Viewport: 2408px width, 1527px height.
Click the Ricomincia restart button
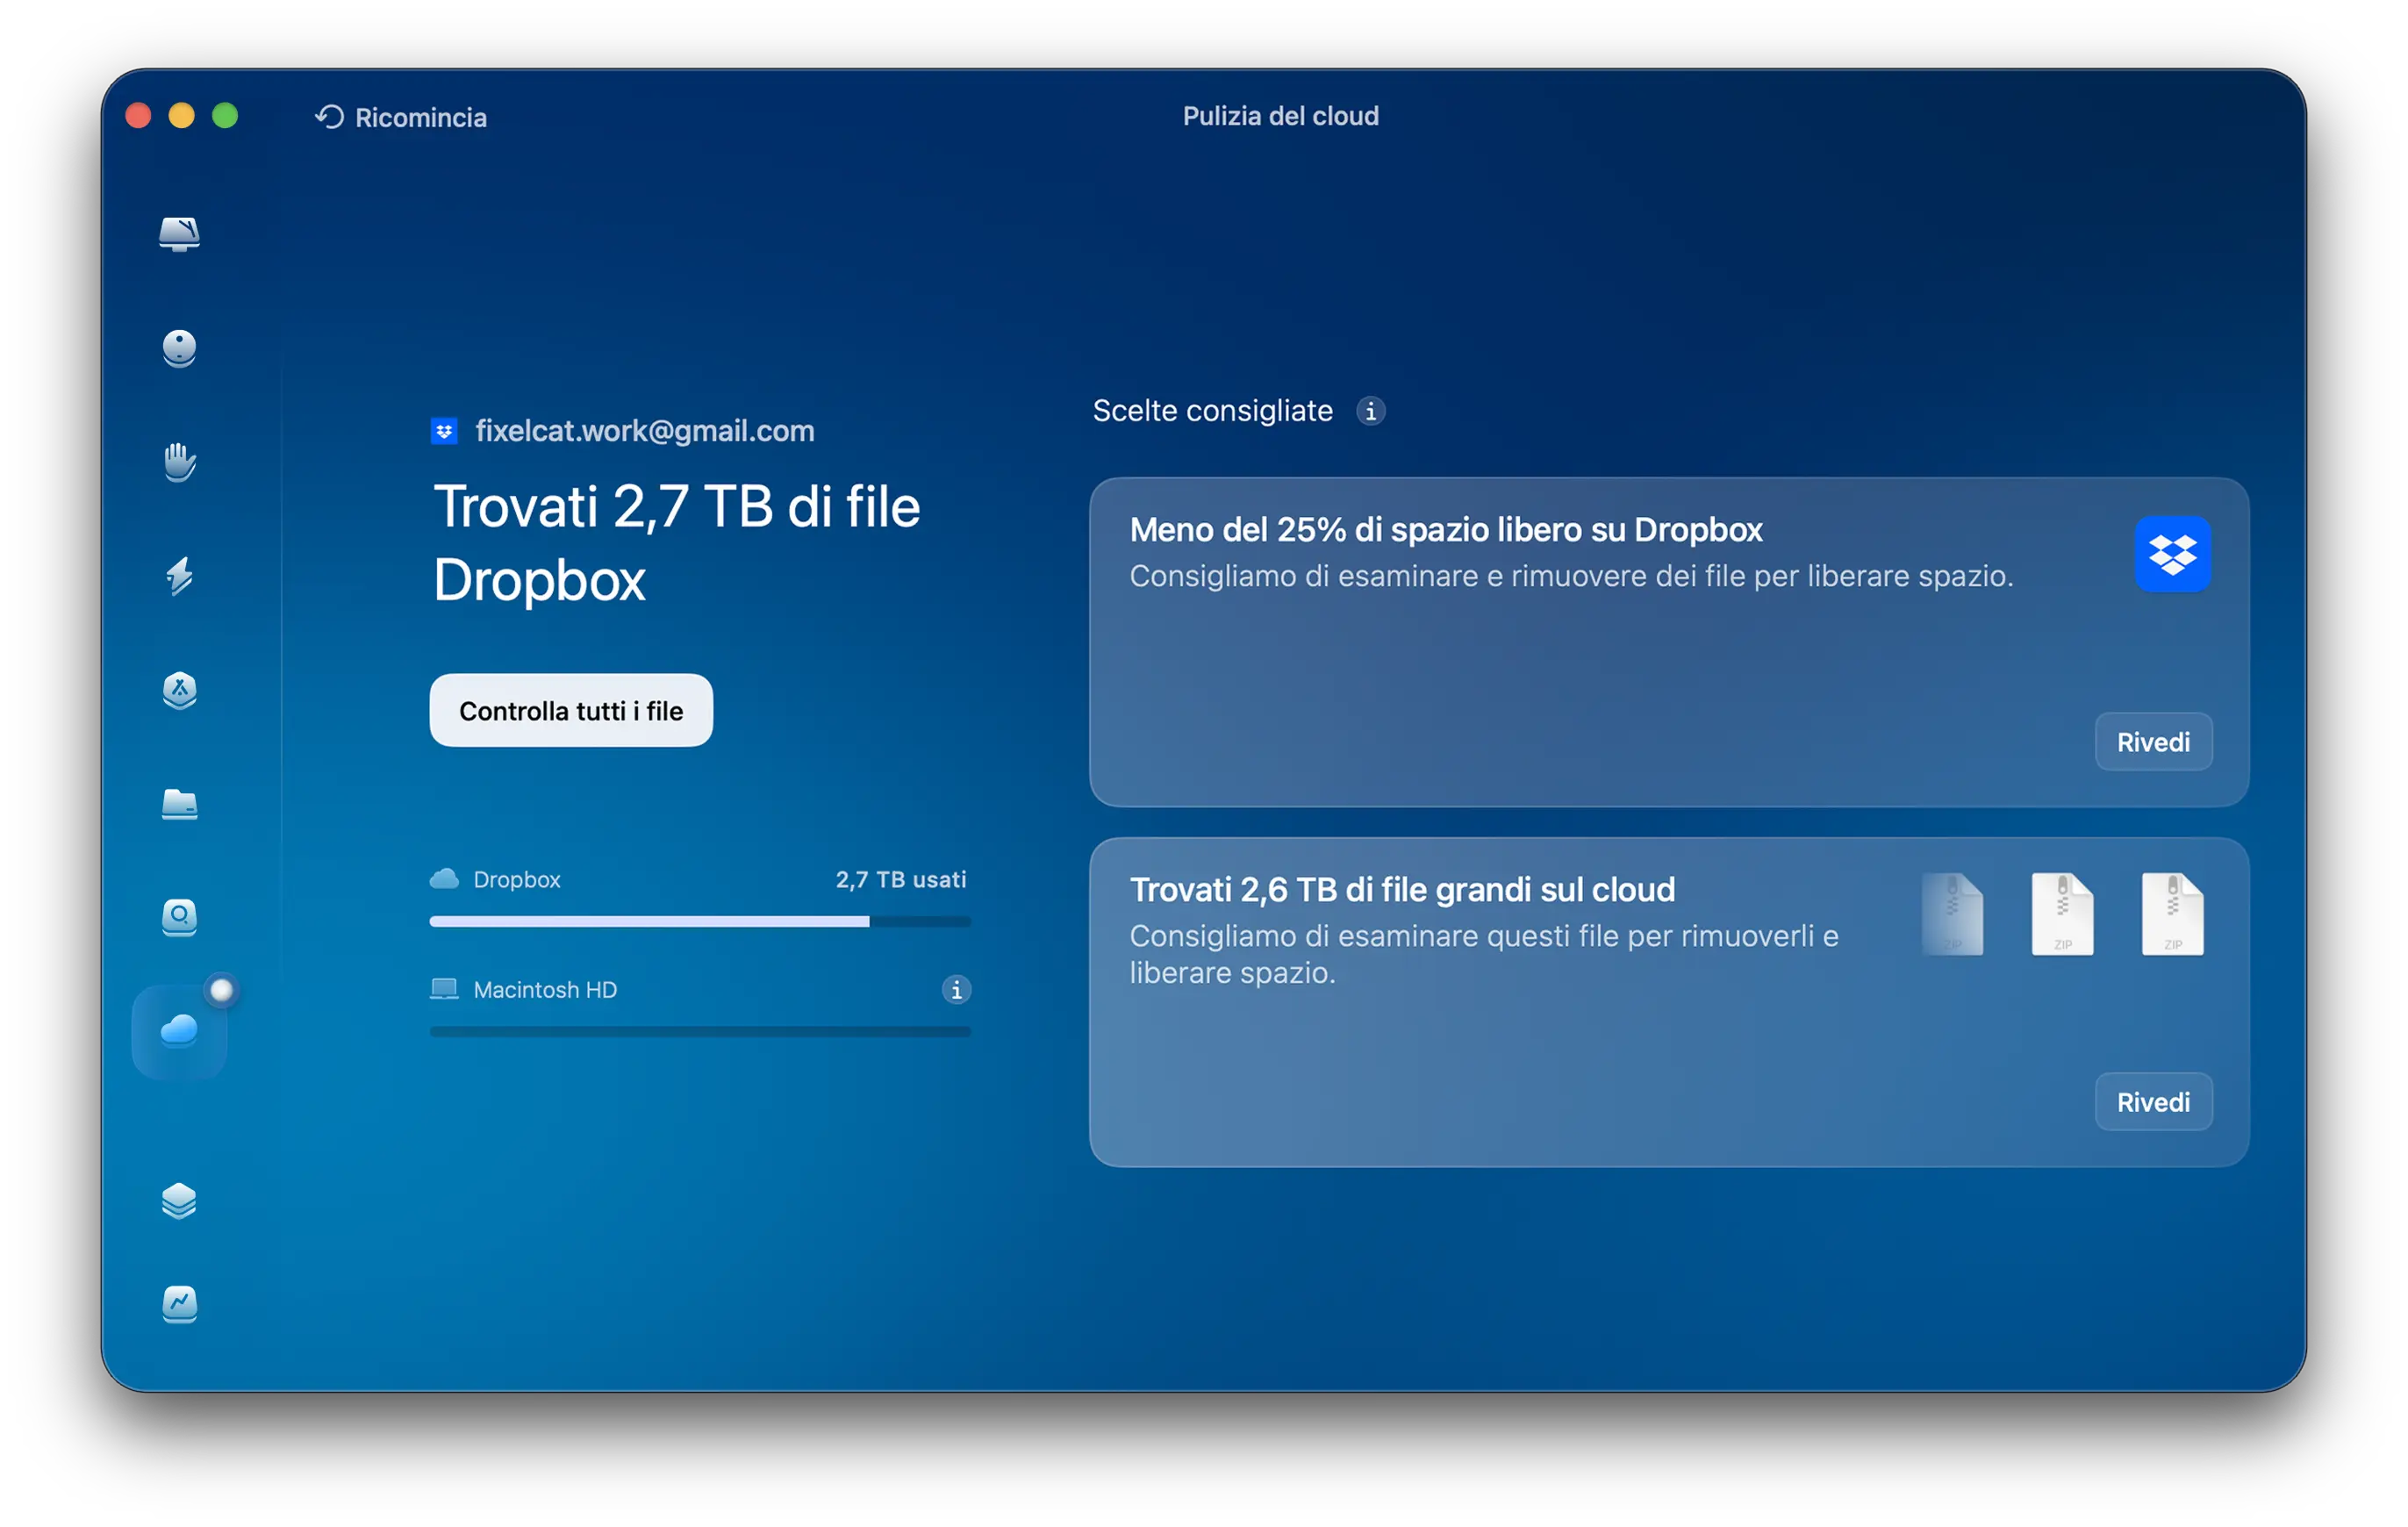point(401,117)
